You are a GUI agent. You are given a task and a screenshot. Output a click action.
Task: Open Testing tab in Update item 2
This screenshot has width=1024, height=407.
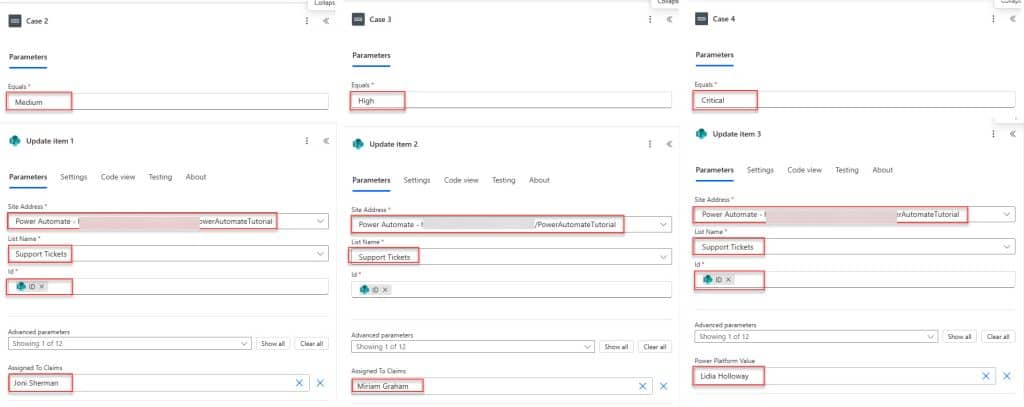tap(504, 180)
